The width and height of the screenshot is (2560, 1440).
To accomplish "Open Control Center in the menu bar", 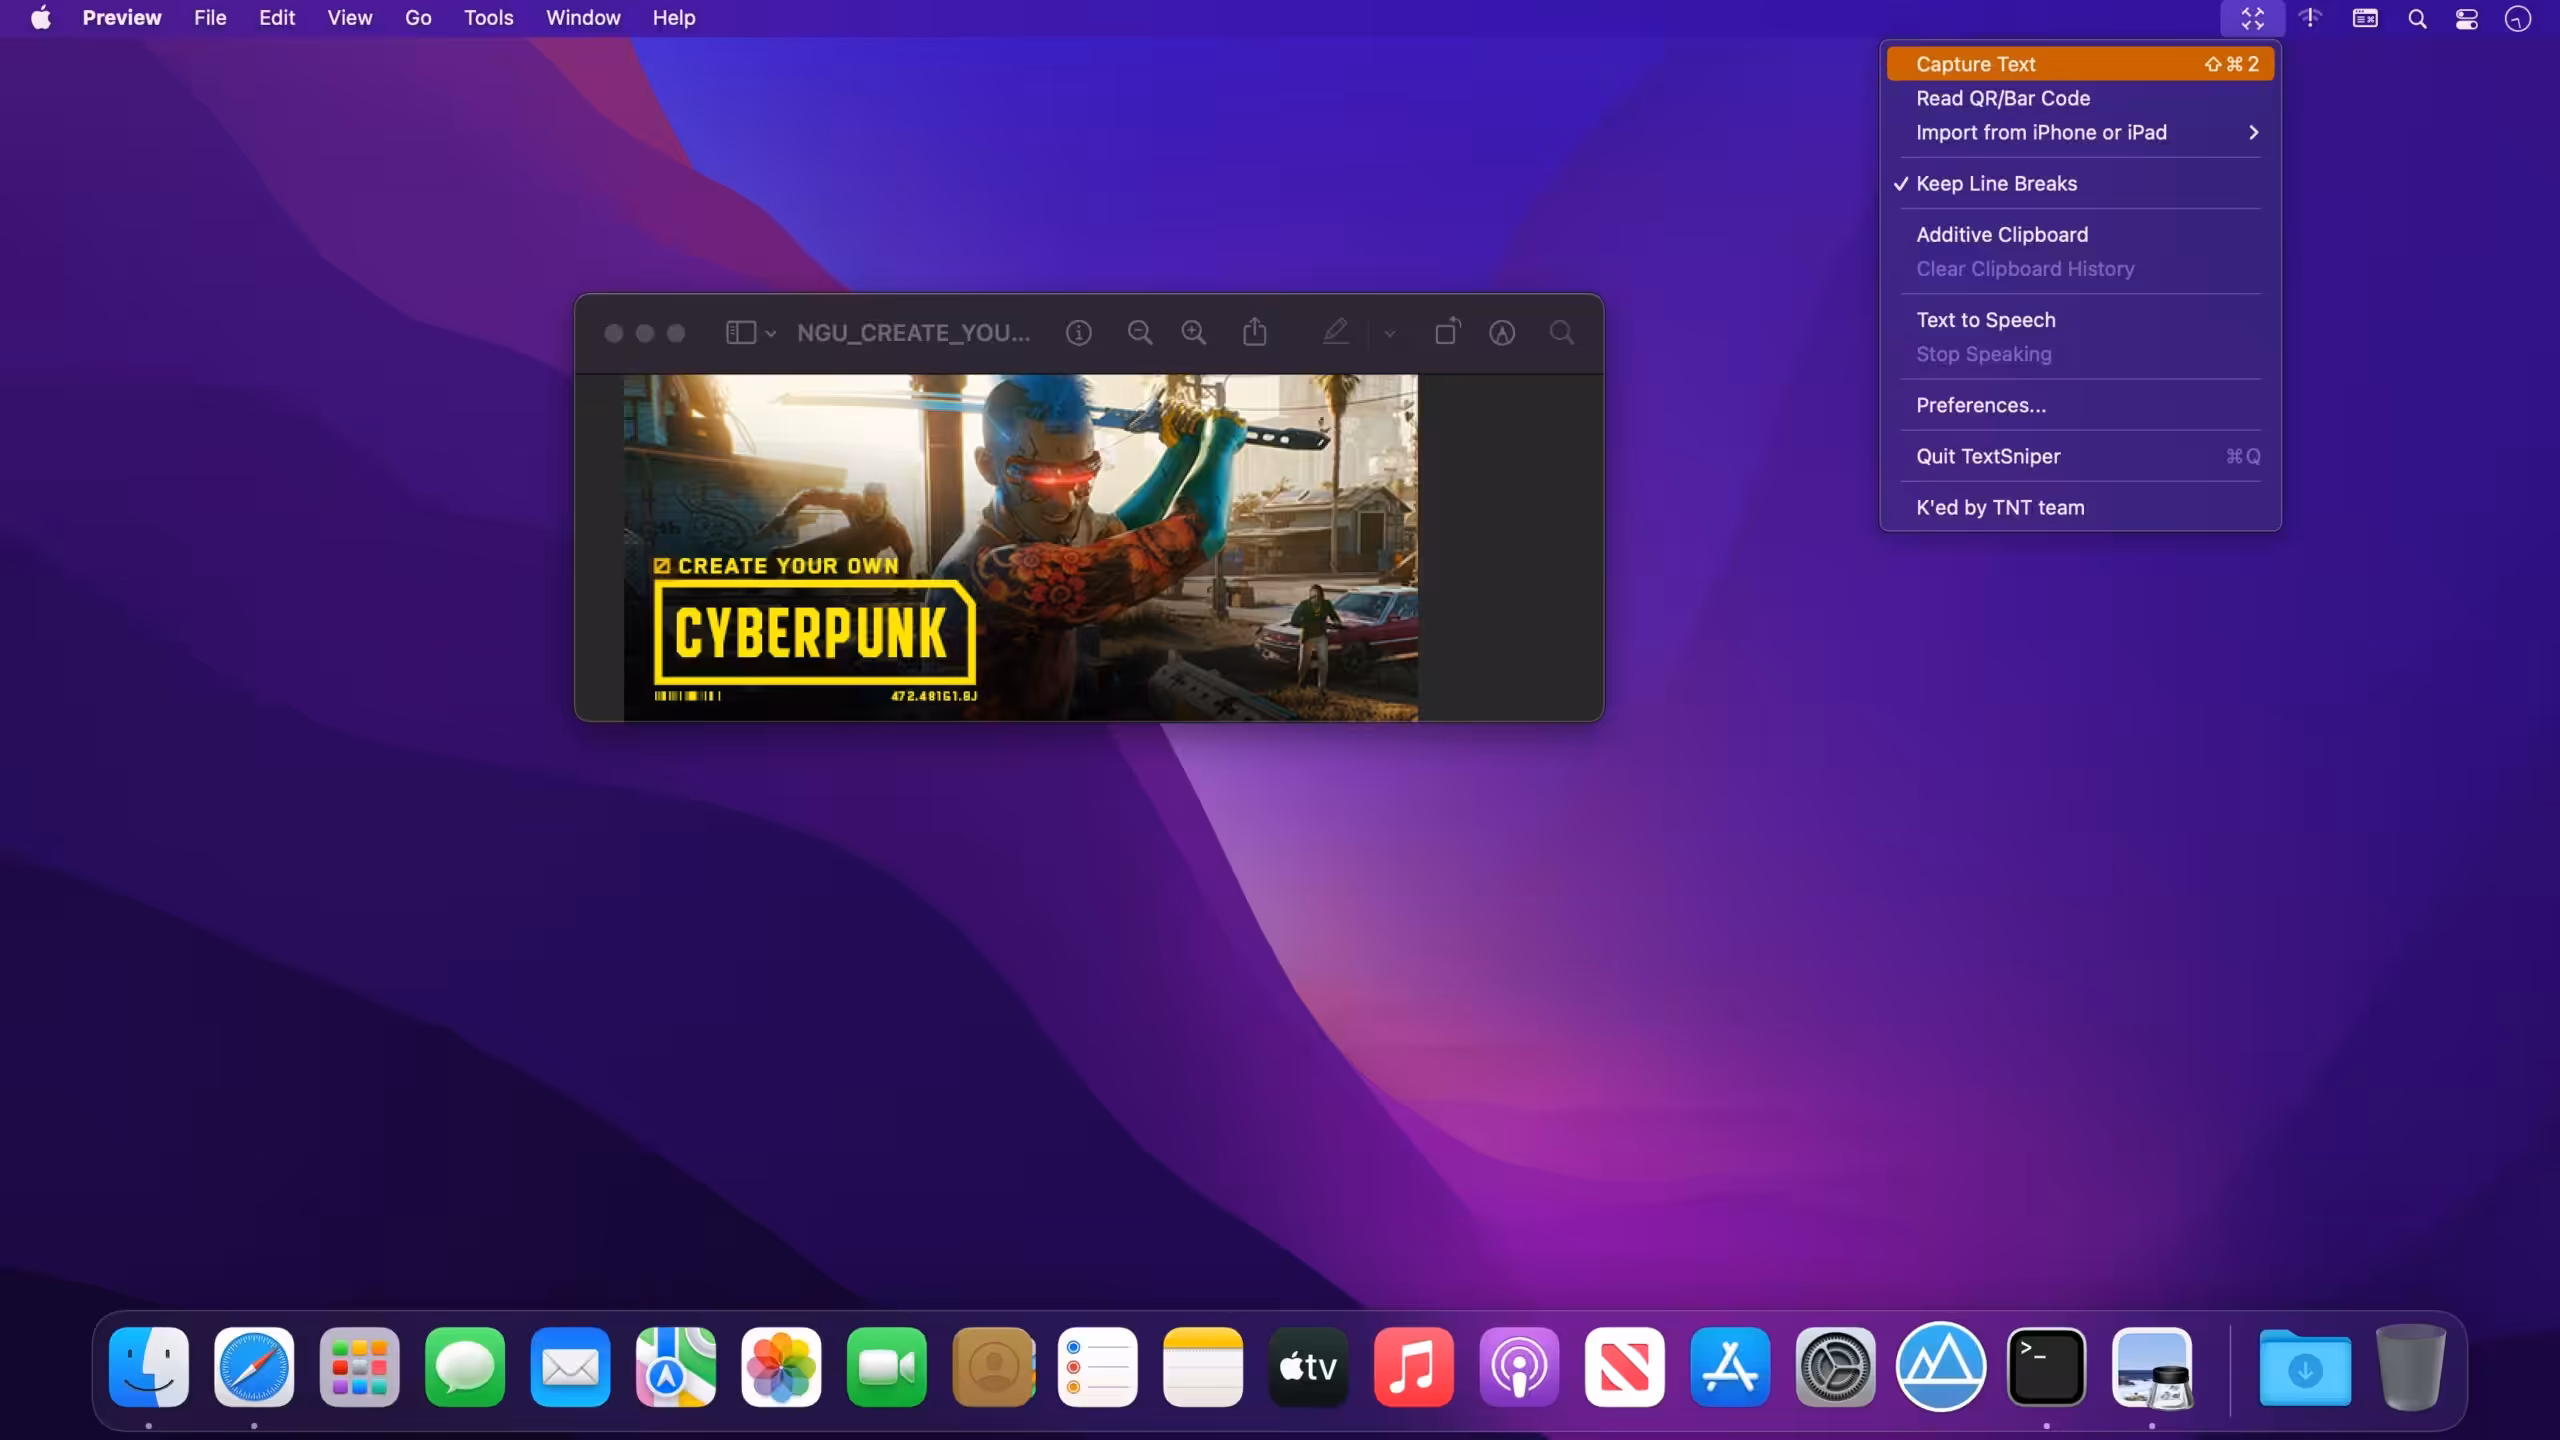I will 2467,18.
